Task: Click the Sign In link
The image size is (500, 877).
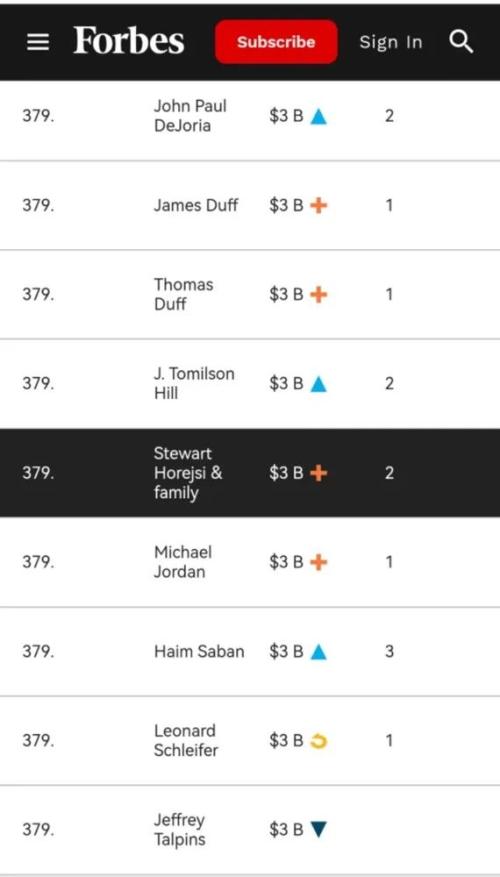Action: click(x=391, y=42)
